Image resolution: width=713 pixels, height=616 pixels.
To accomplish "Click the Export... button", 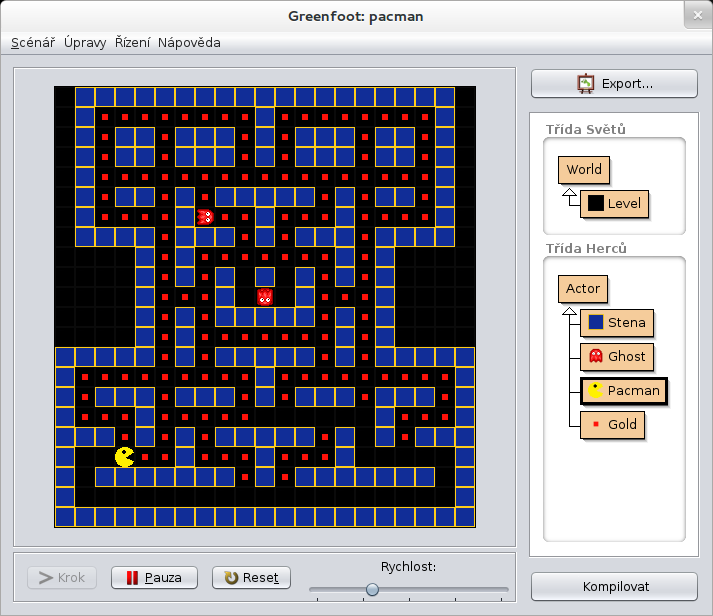I will pos(614,84).
